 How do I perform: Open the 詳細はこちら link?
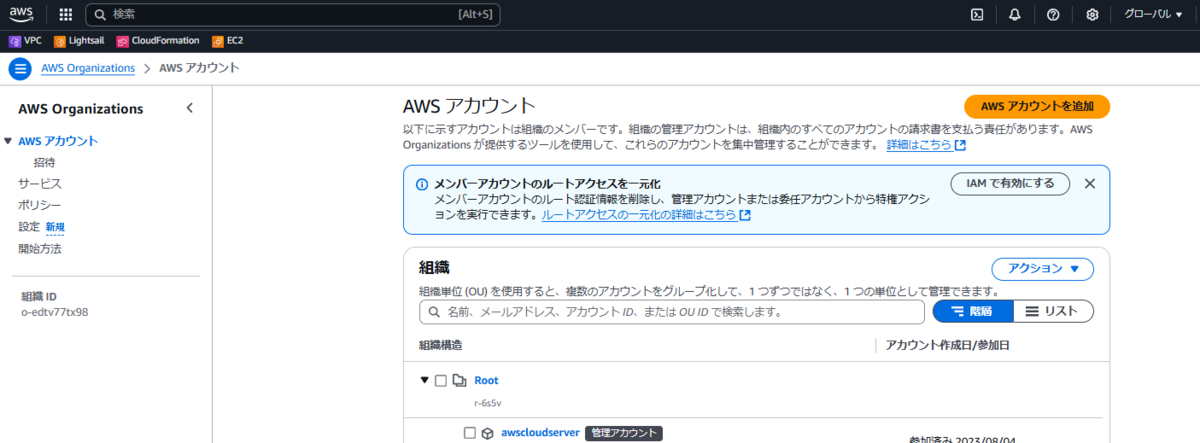point(926,145)
